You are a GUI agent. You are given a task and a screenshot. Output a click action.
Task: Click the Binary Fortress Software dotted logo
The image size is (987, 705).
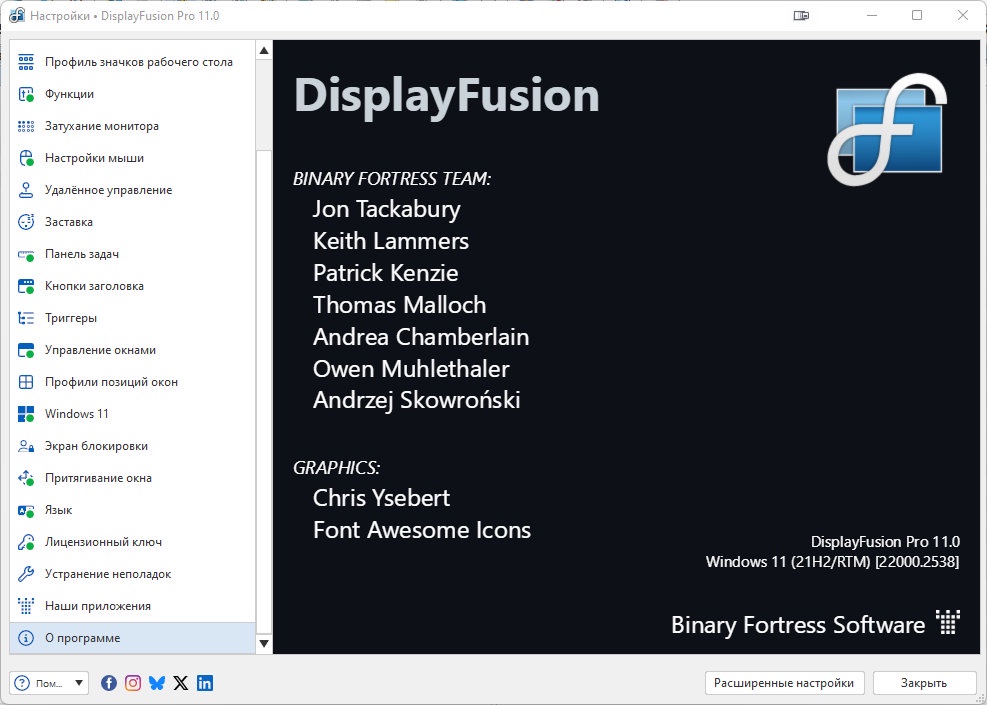[948, 622]
